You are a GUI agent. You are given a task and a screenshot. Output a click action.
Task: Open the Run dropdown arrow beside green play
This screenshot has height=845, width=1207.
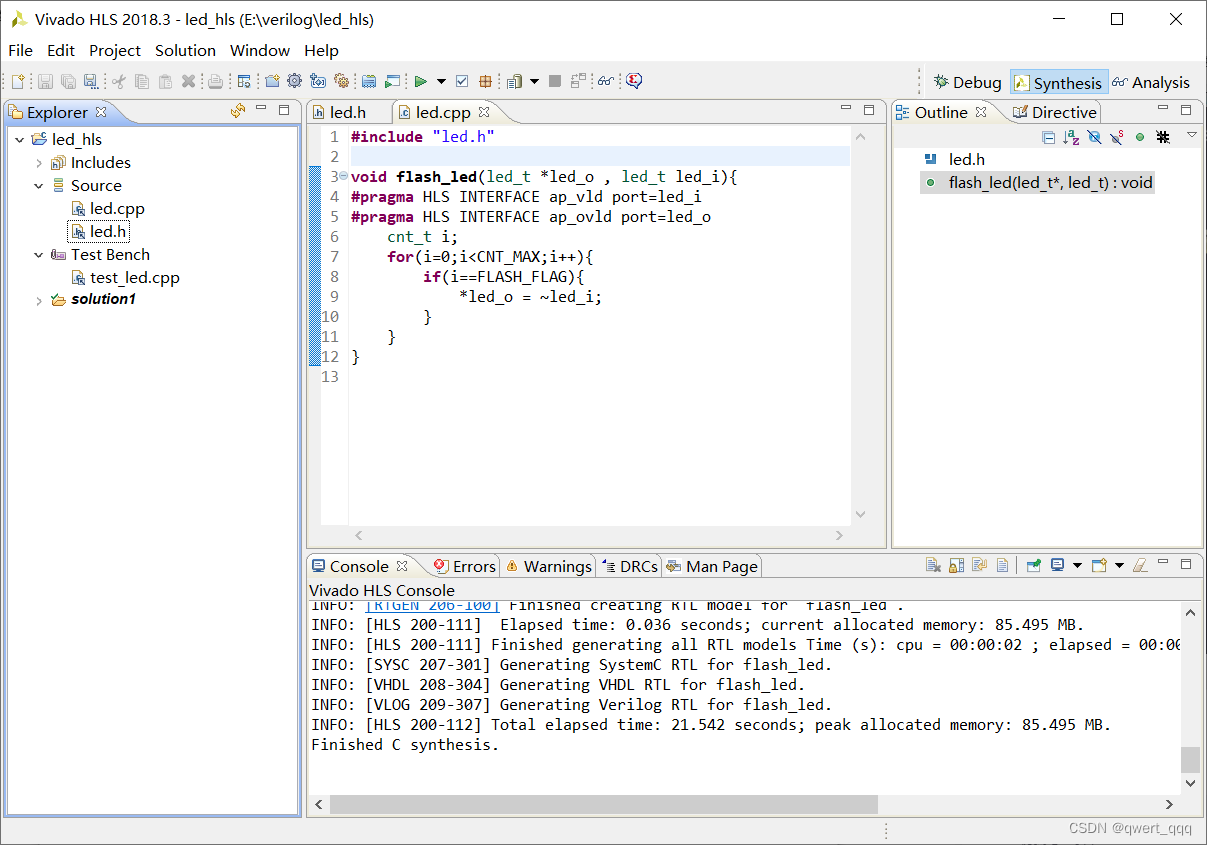441,81
